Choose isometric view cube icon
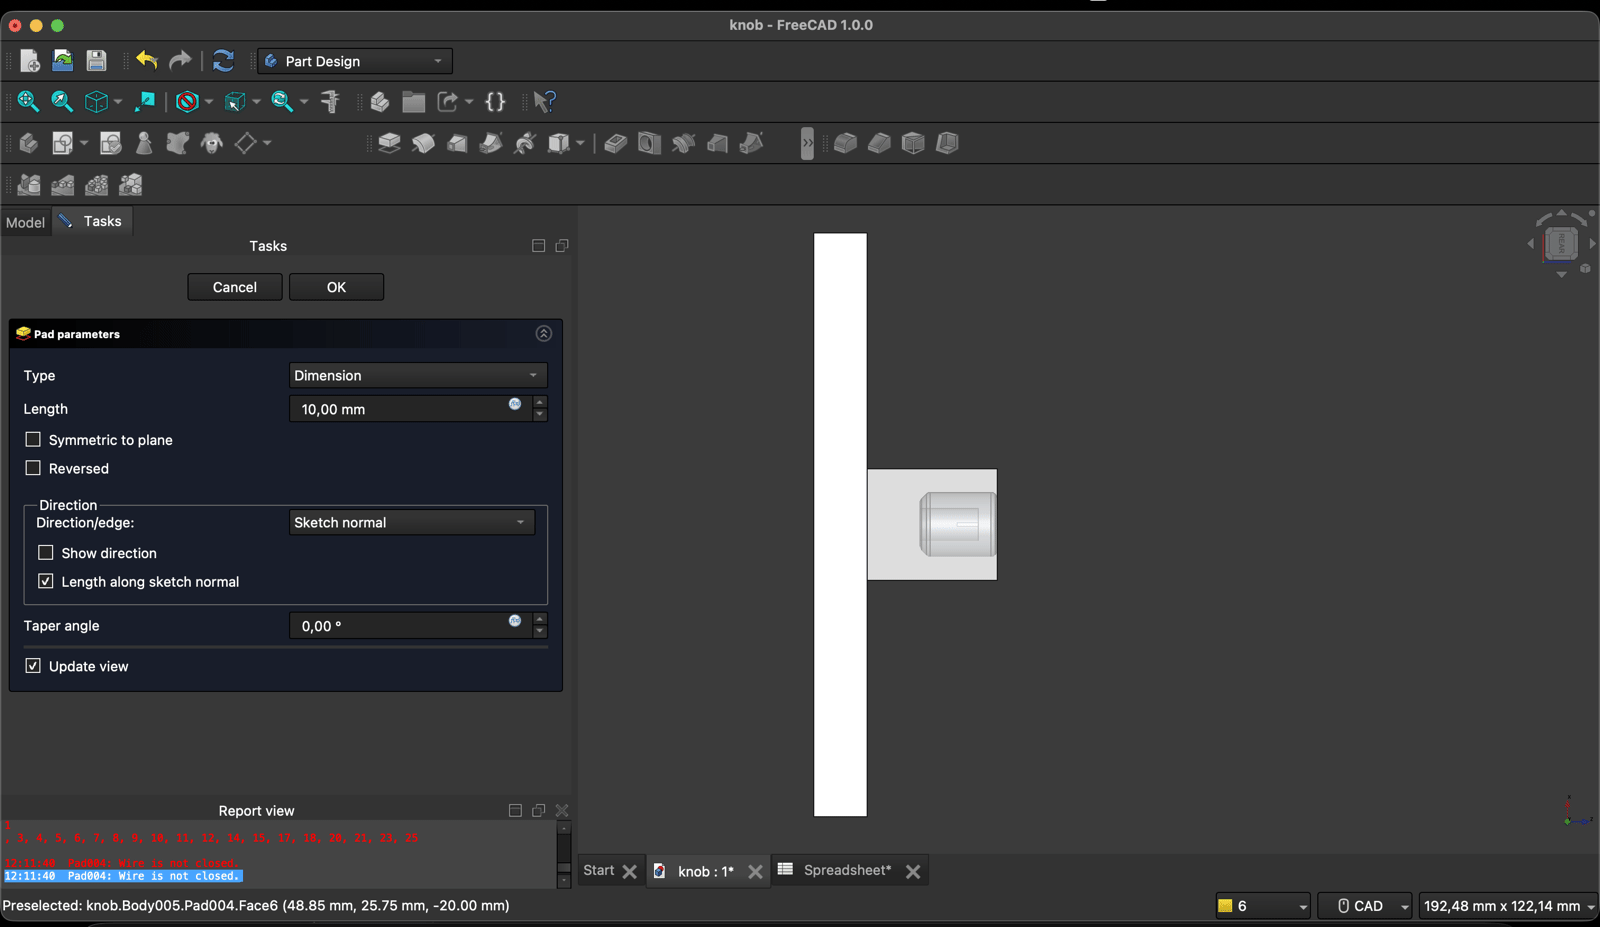Screen dimensions: 1600x927 click(96, 102)
